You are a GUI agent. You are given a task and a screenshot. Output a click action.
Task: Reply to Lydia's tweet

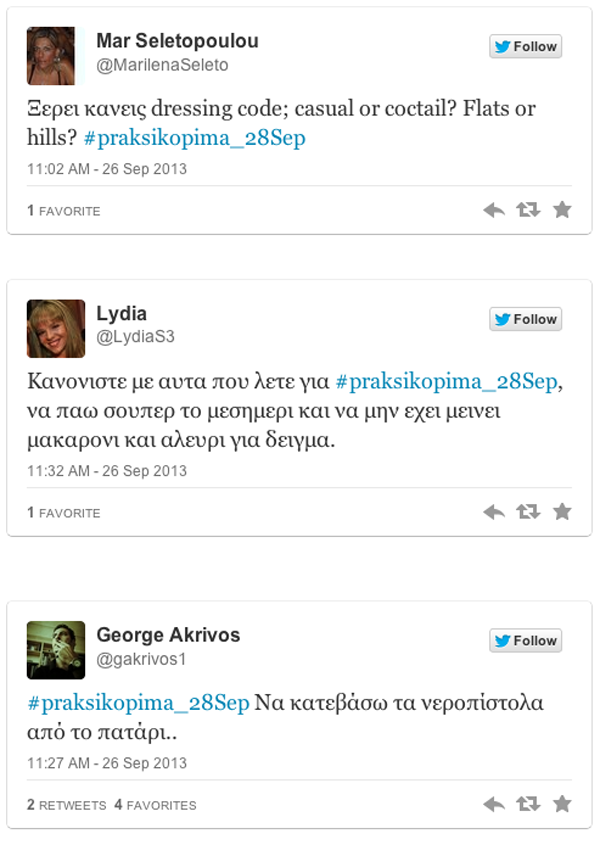[x=494, y=512]
